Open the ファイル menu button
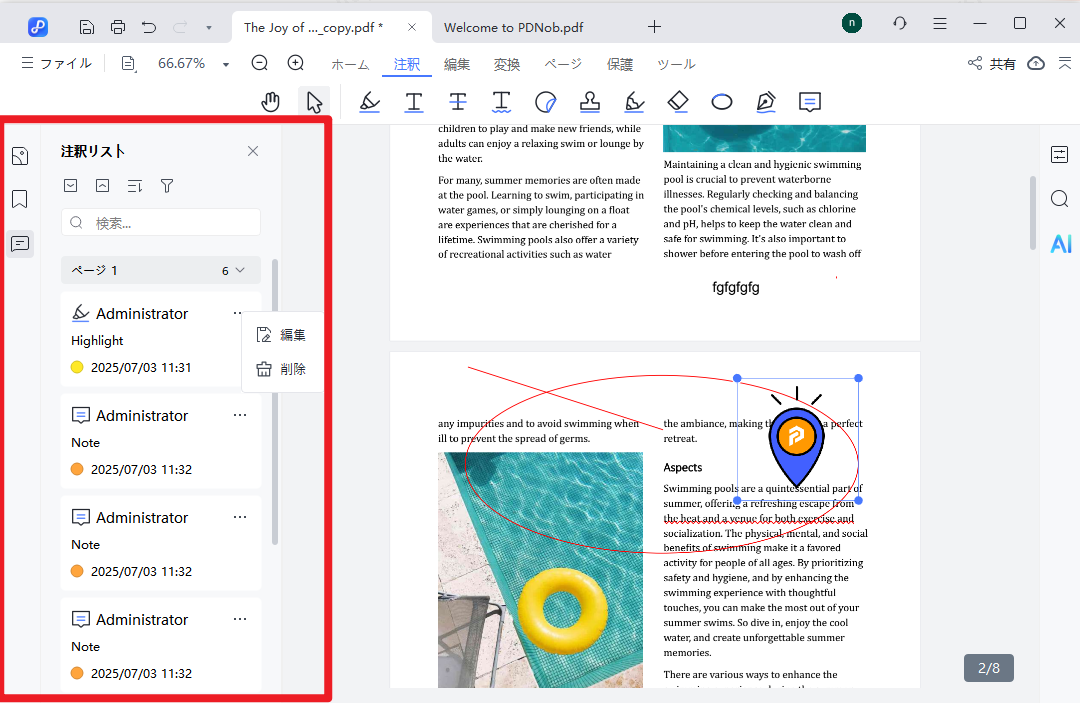The image size is (1080, 703). tap(56, 63)
